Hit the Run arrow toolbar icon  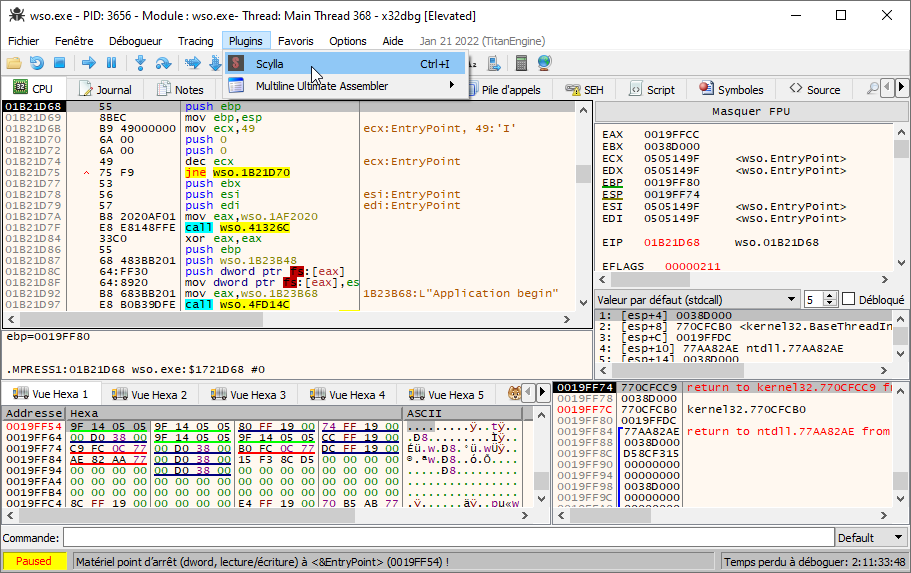pyautogui.click(x=88, y=63)
